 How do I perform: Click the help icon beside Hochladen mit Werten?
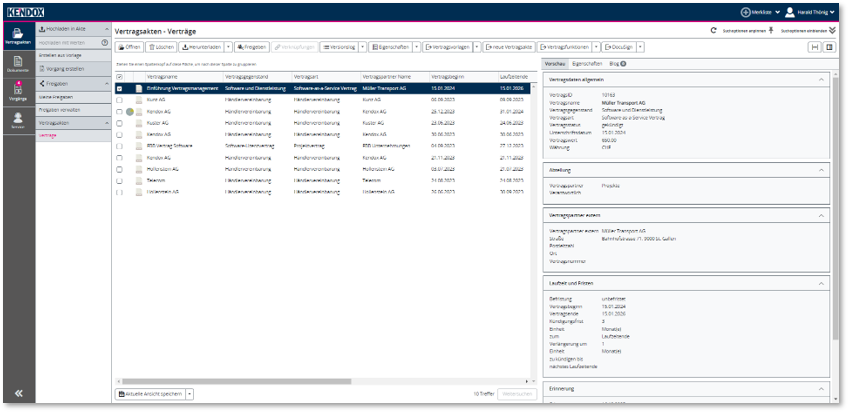coord(105,43)
